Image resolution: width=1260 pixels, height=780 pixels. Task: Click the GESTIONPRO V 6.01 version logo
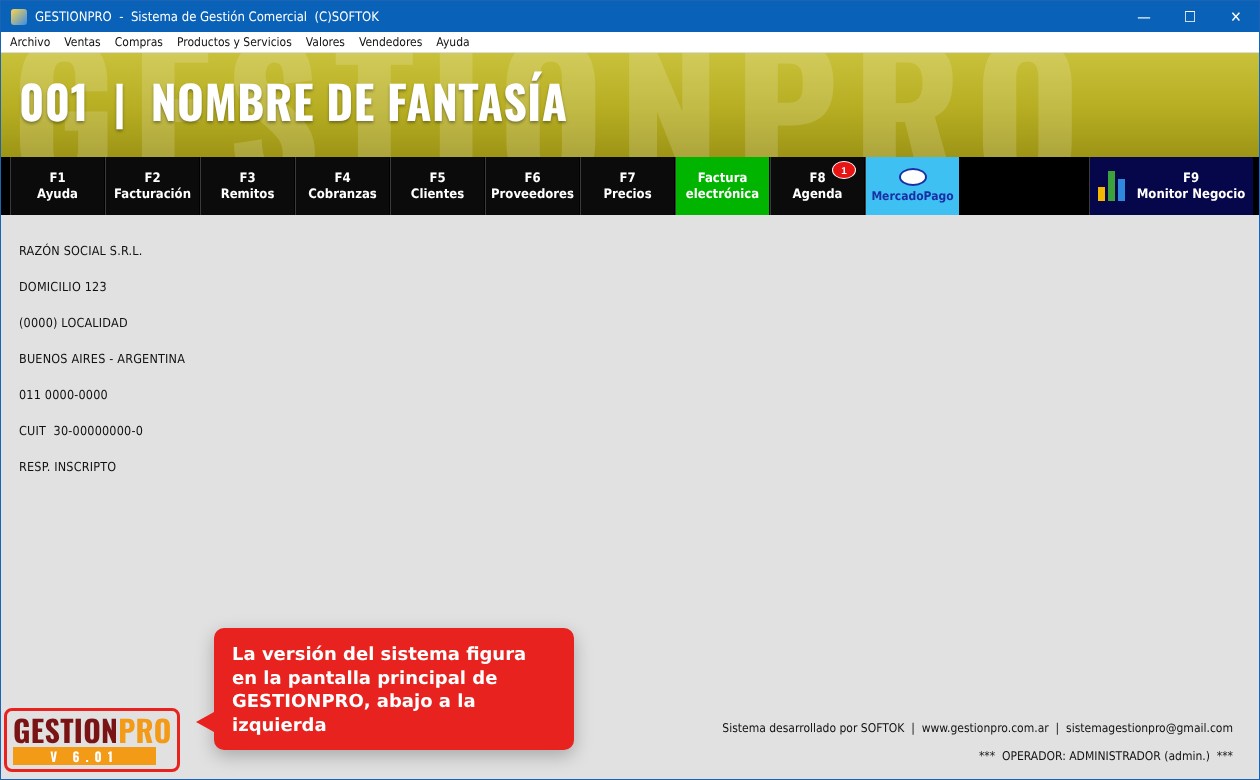pos(92,740)
